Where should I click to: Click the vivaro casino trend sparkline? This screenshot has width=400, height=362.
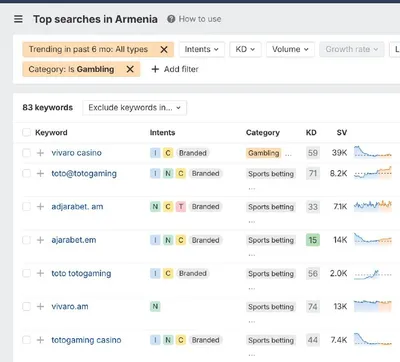click(373, 152)
